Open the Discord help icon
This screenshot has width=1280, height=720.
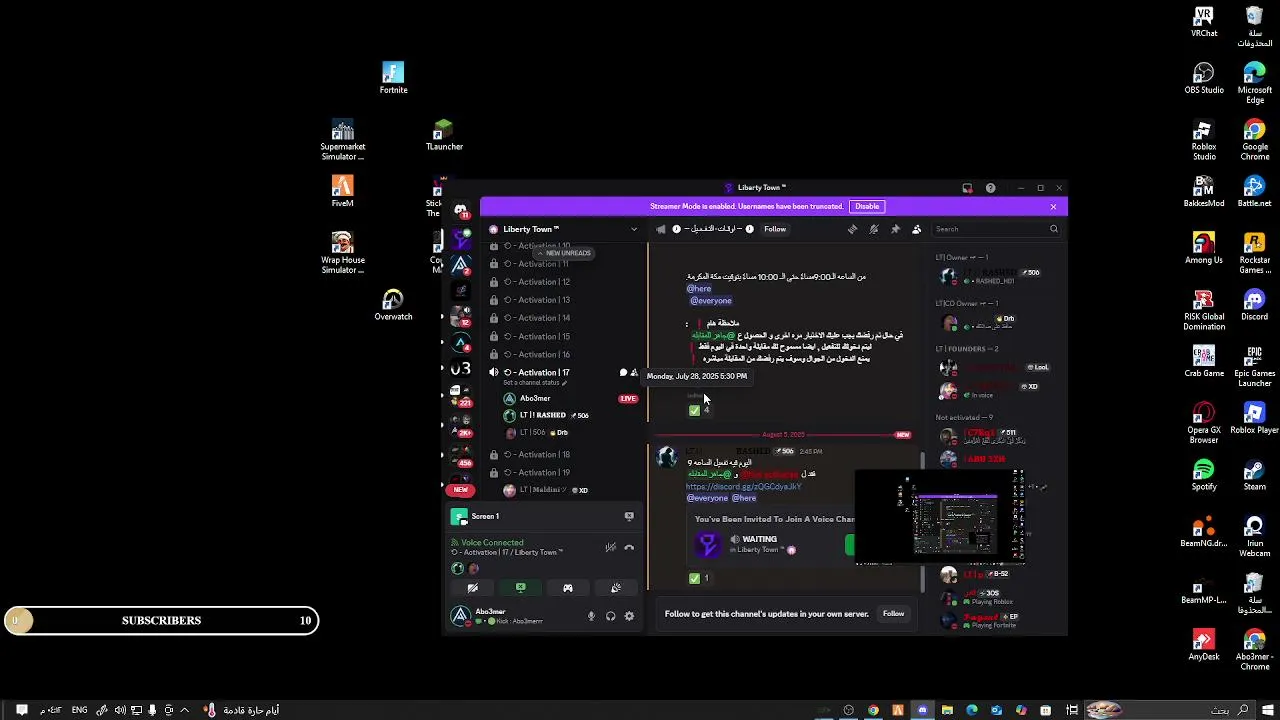[990, 188]
